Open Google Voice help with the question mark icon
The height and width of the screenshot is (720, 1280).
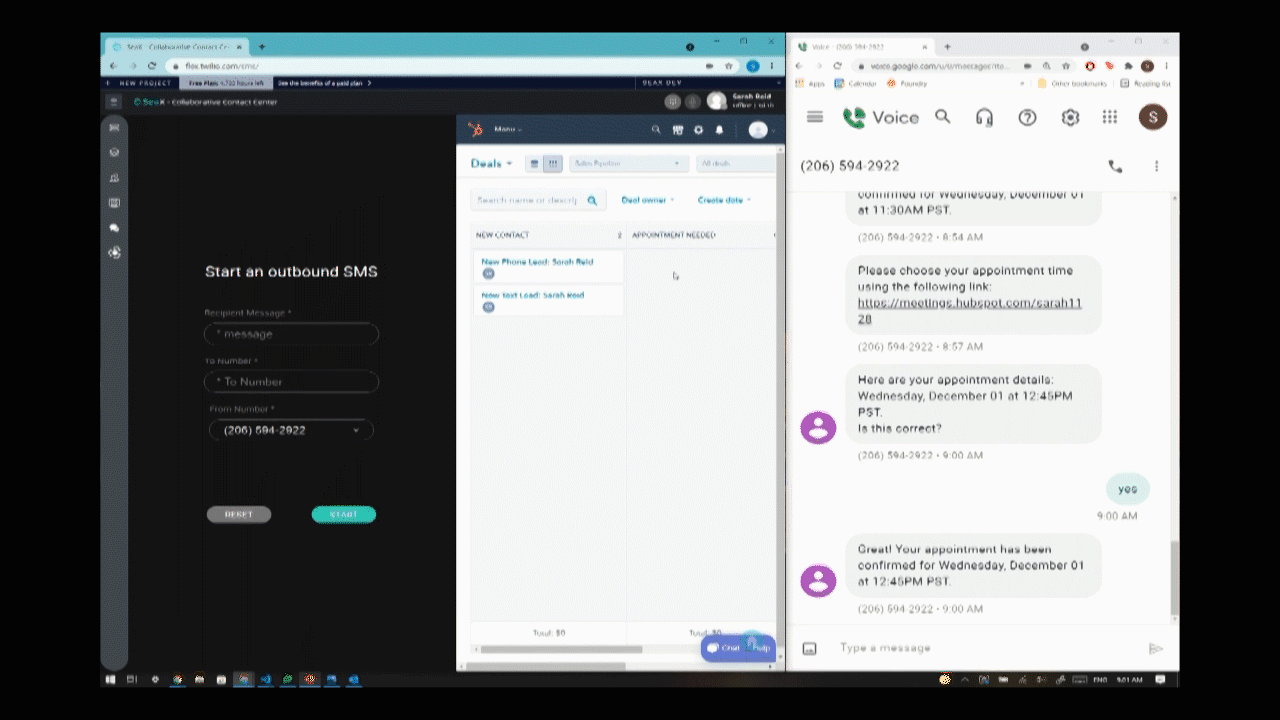click(1027, 117)
